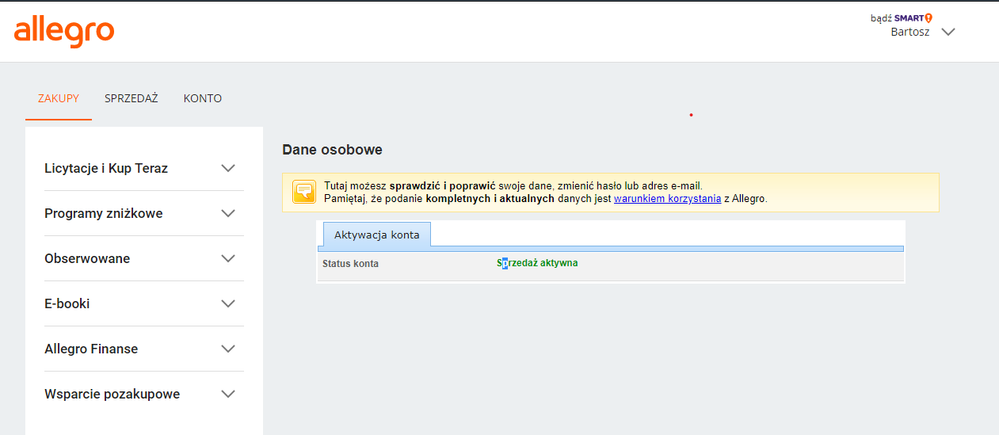Expand the Obserwowane section arrow
Image resolution: width=999 pixels, height=435 pixels.
pyautogui.click(x=228, y=258)
